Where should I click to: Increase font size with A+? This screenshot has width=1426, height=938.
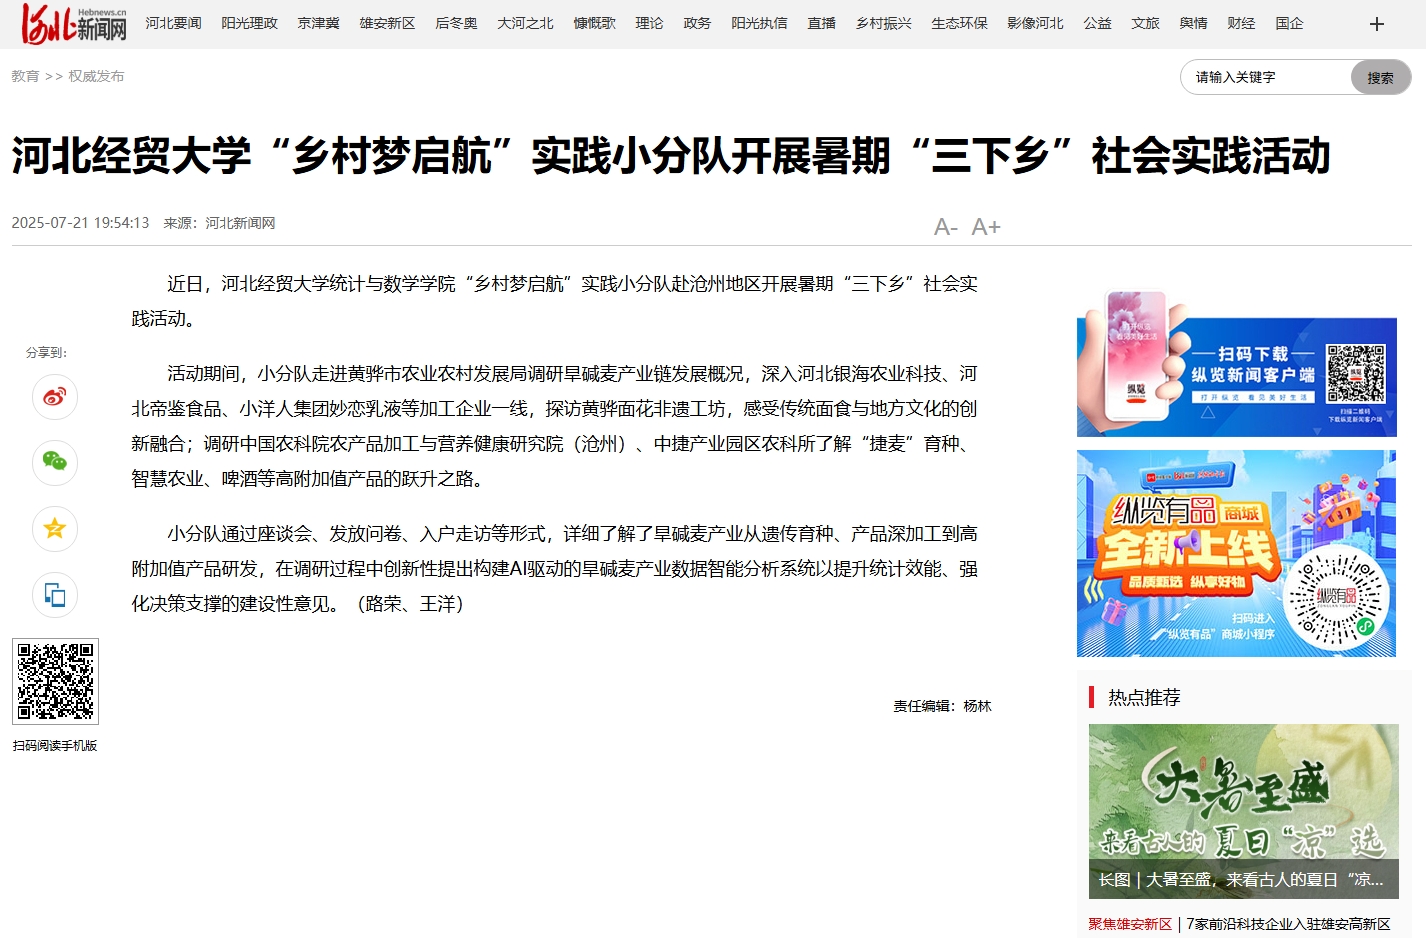(986, 227)
